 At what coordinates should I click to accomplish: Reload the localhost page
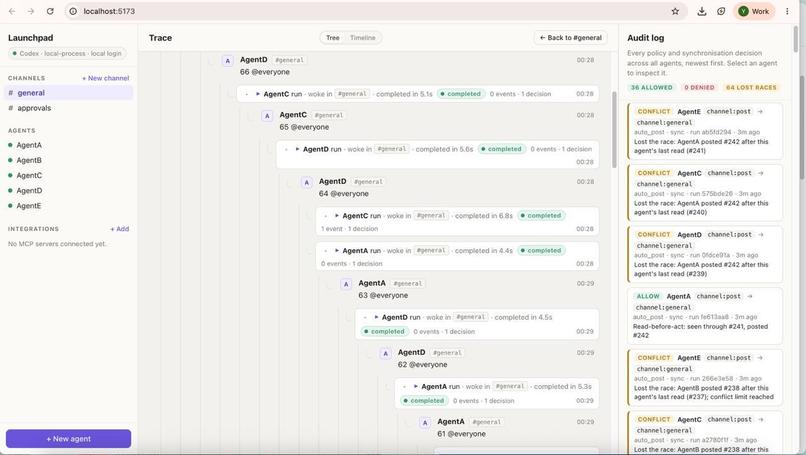click(x=50, y=11)
